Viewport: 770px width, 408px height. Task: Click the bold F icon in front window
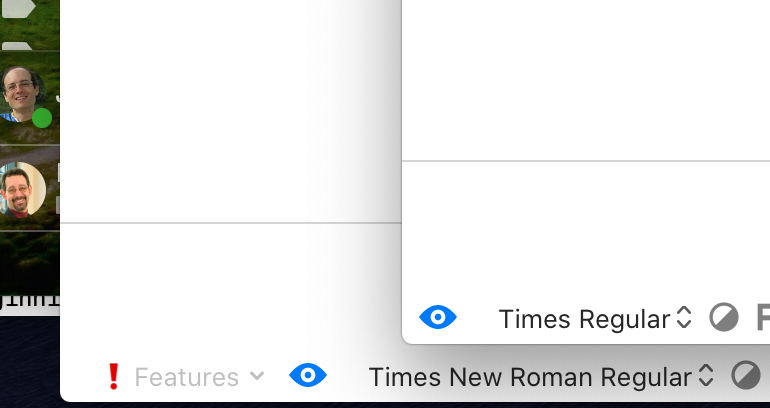763,318
